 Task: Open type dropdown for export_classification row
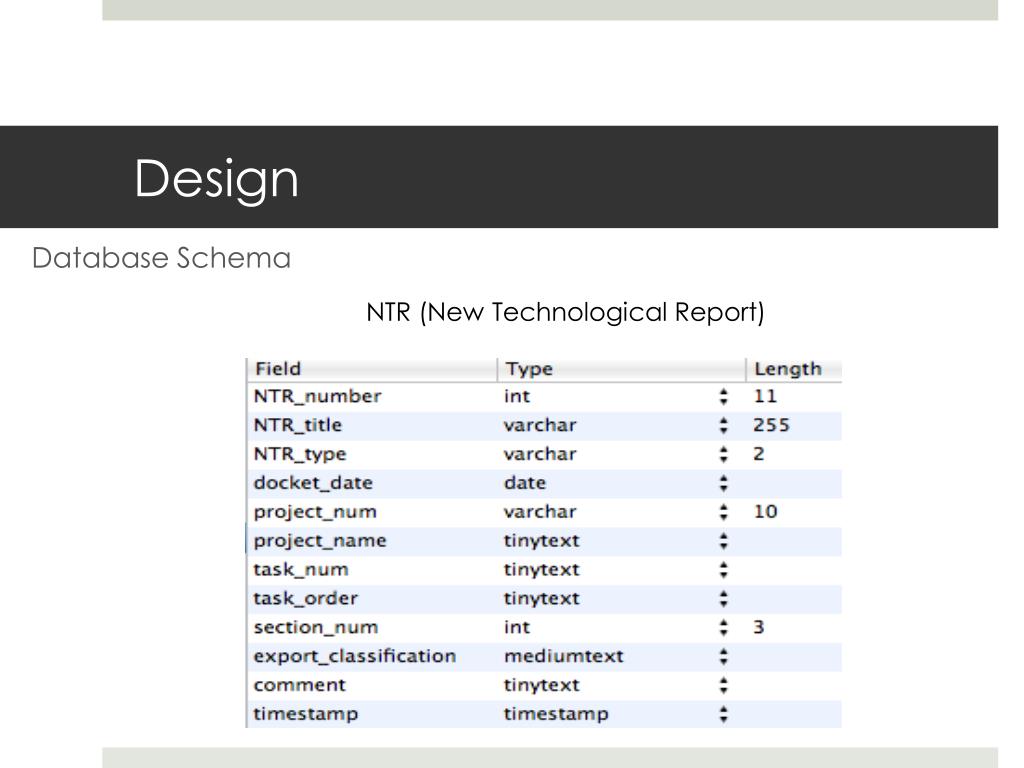coord(723,656)
